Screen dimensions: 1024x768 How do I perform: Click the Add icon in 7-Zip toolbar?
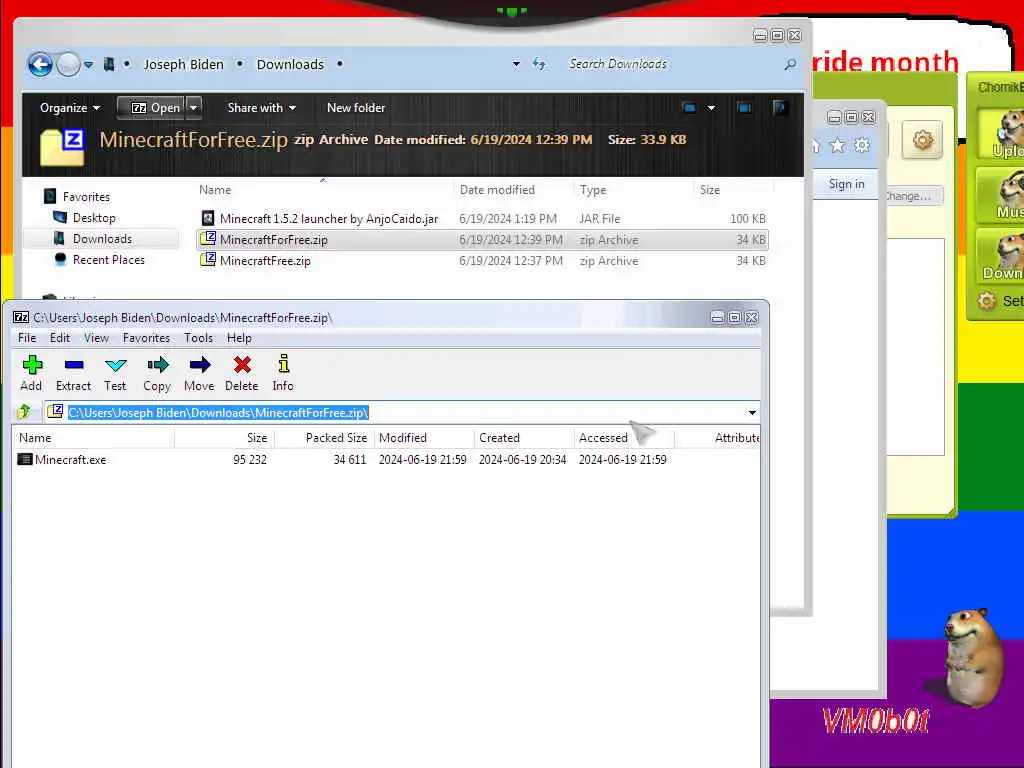point(31,373)
